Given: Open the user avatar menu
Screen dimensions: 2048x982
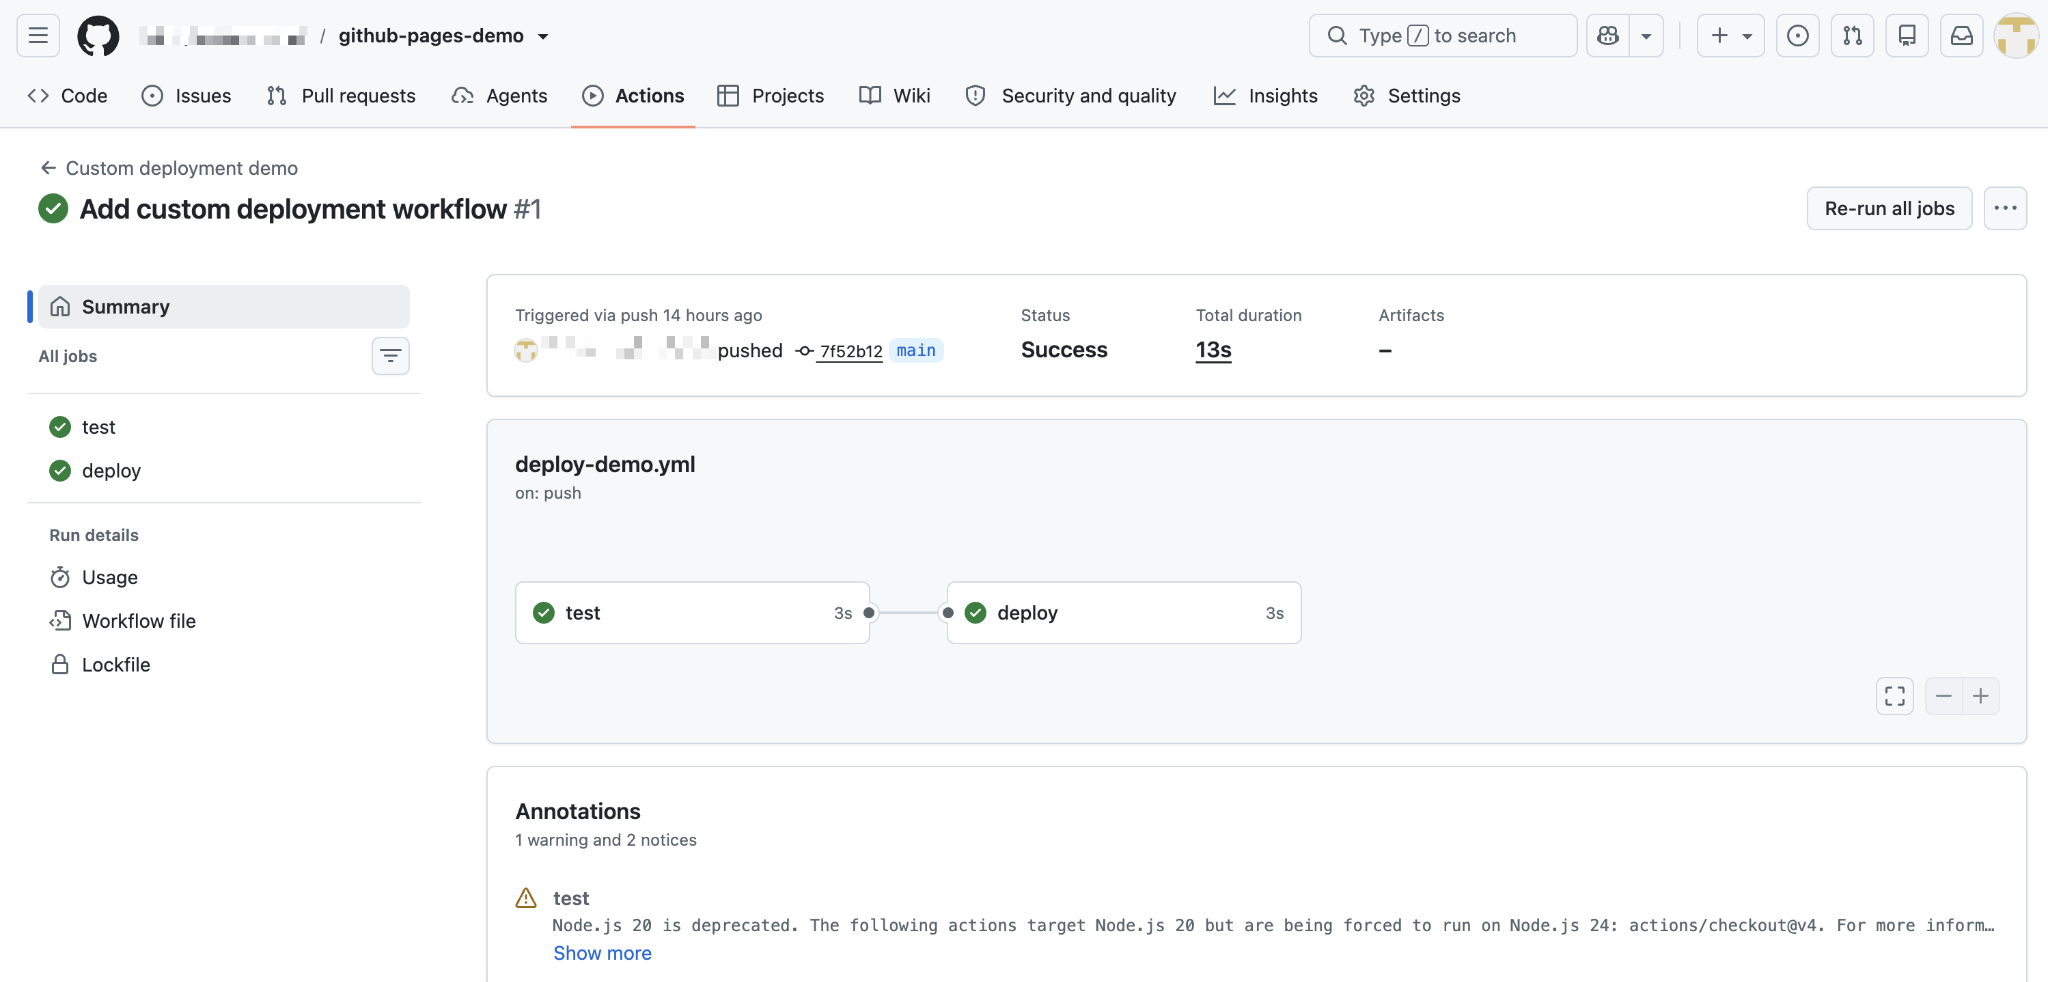Looking at the screenshot, I should (2016, 36).
